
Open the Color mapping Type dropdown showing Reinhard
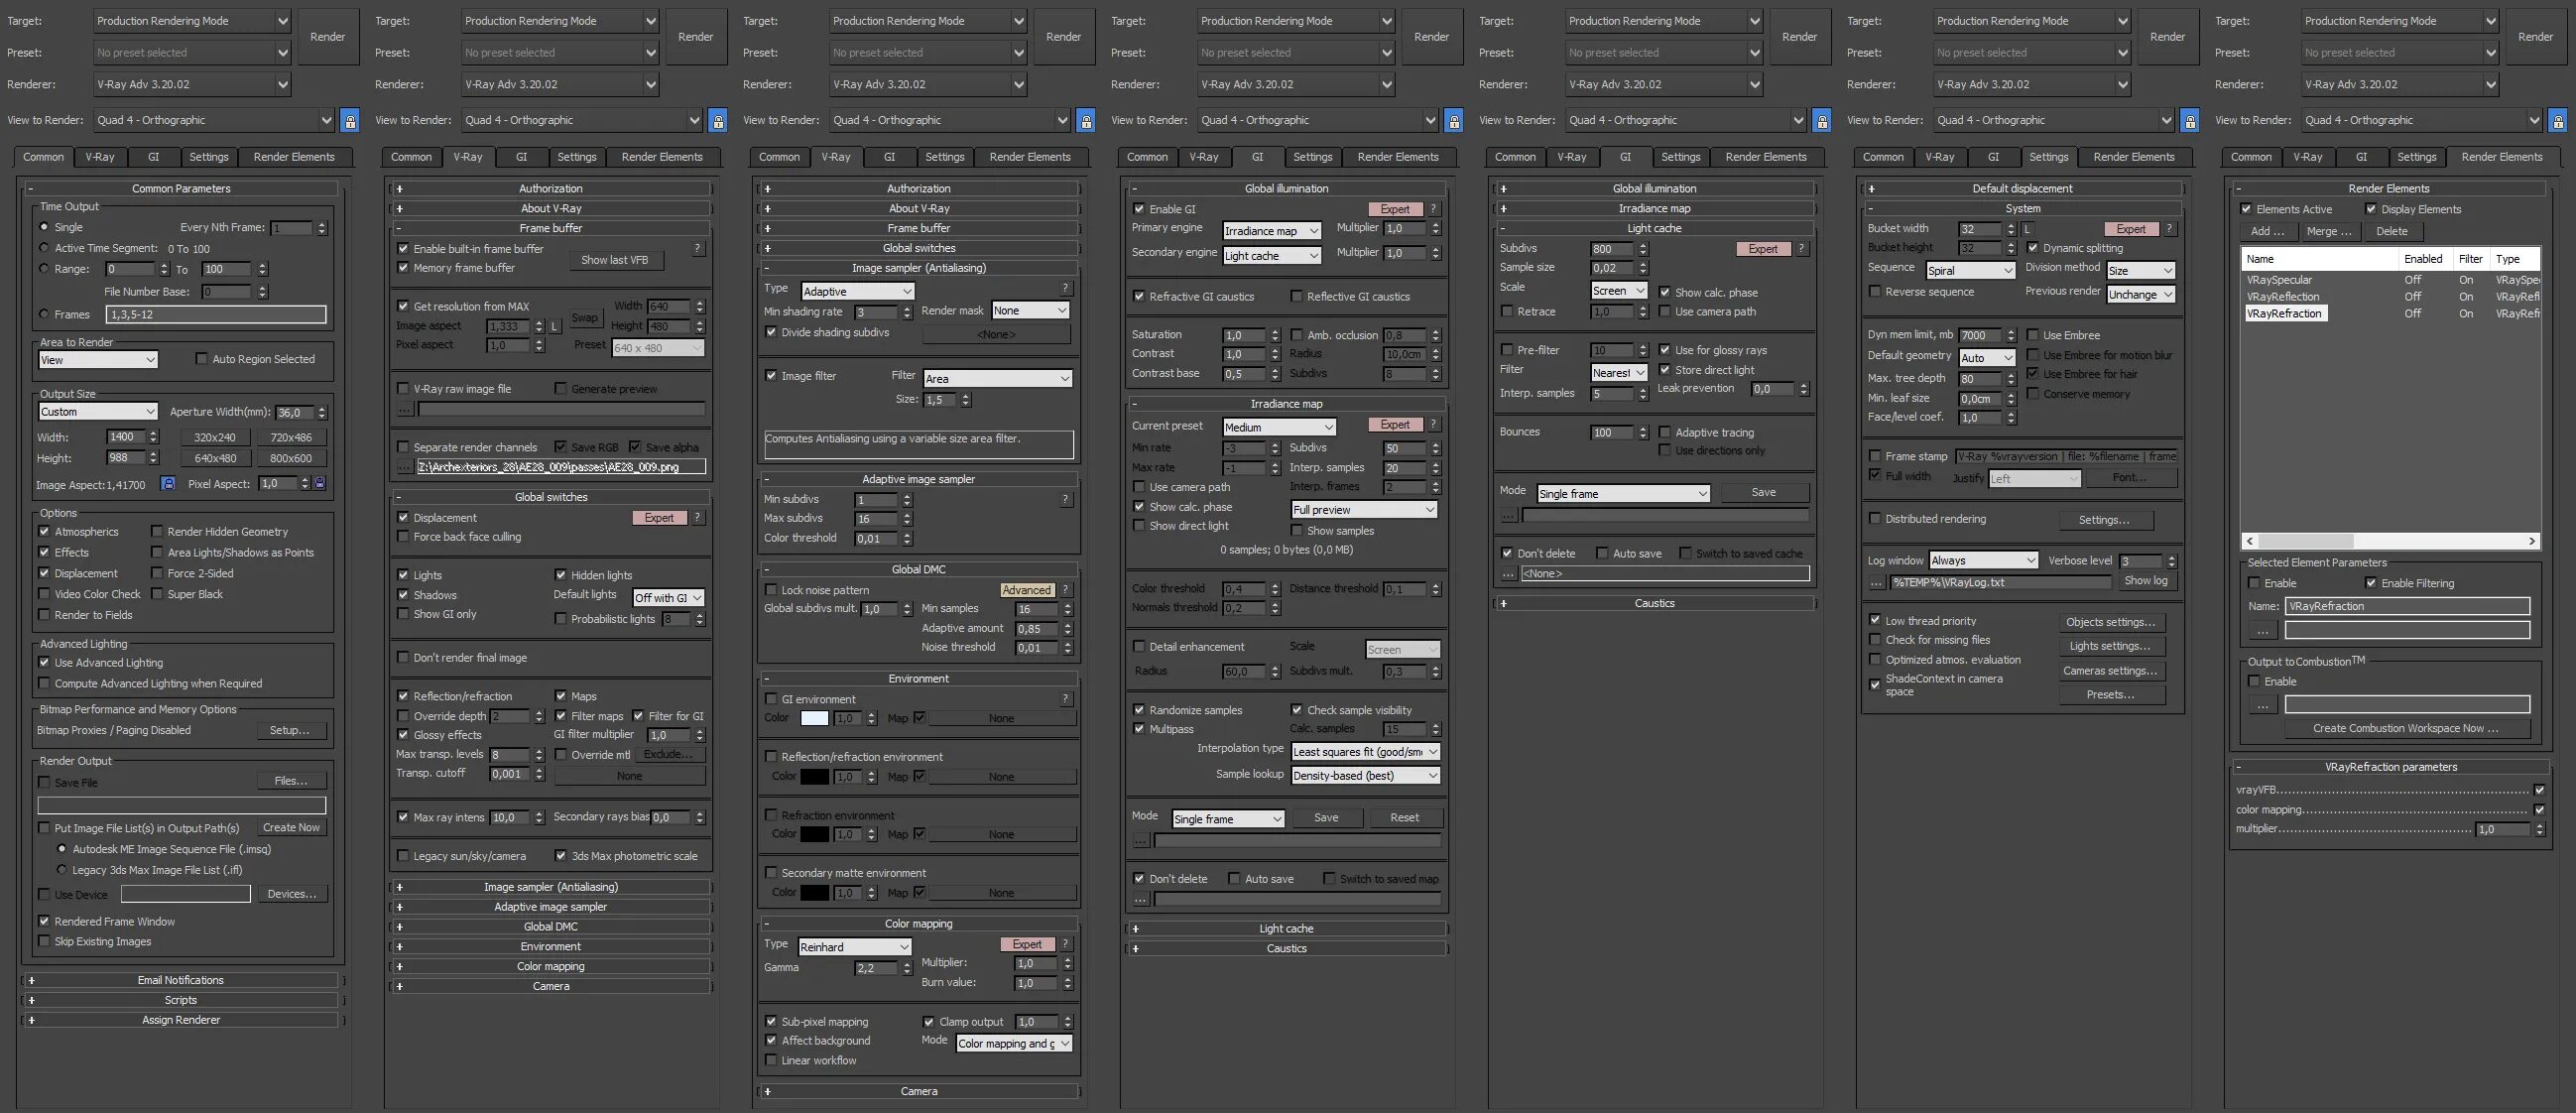(x=854, y=947)
